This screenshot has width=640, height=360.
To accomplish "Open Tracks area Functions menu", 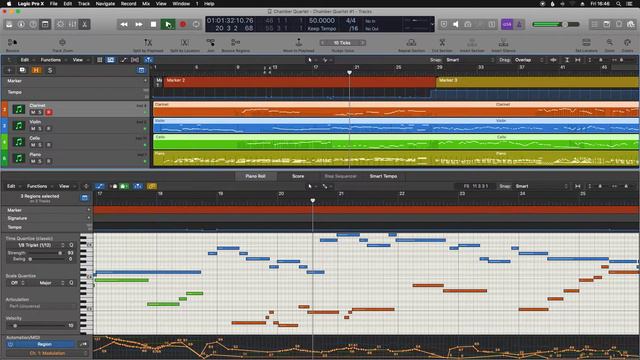I will point(51,60).
